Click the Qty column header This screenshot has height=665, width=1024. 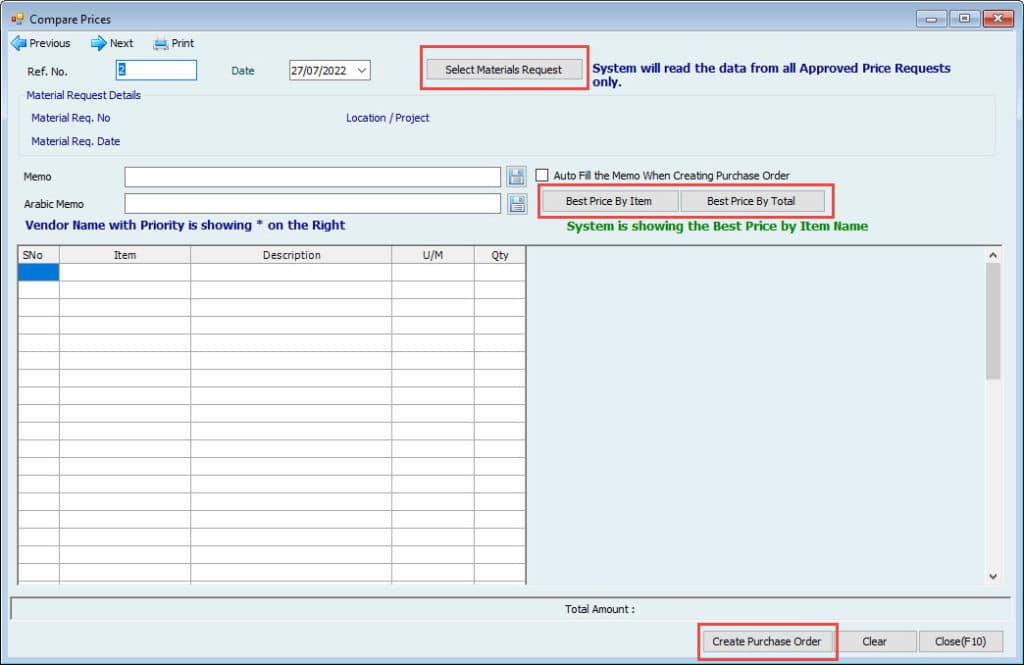pos(500,255)
